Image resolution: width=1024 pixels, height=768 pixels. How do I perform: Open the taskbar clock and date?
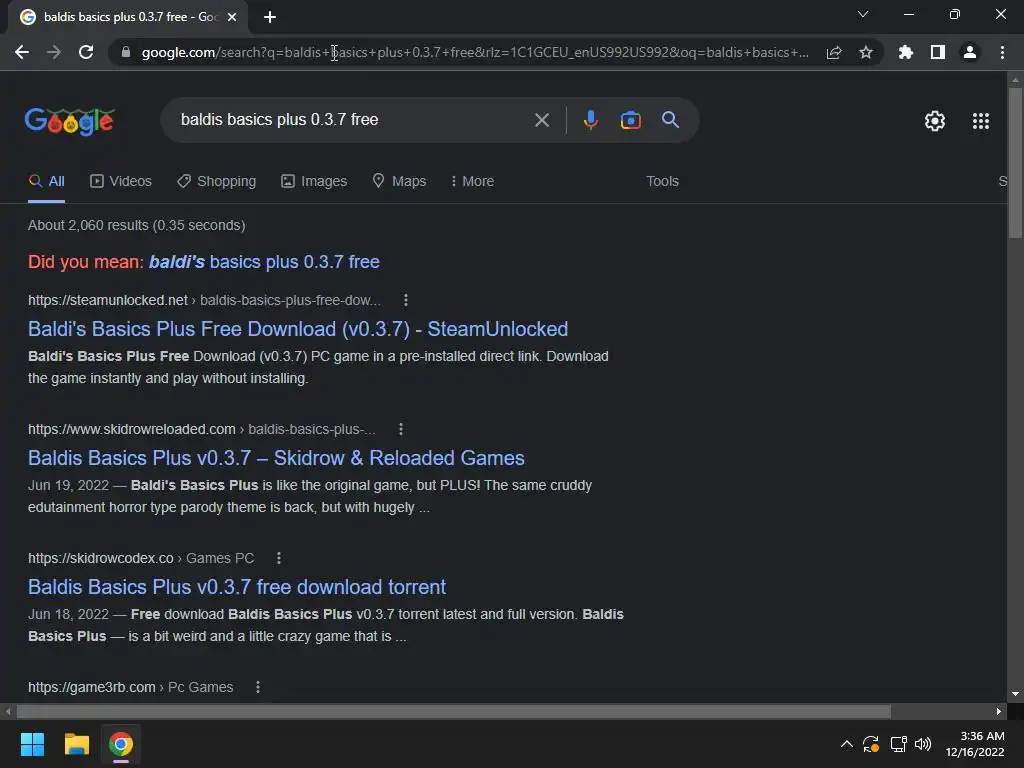click(974, 744)
